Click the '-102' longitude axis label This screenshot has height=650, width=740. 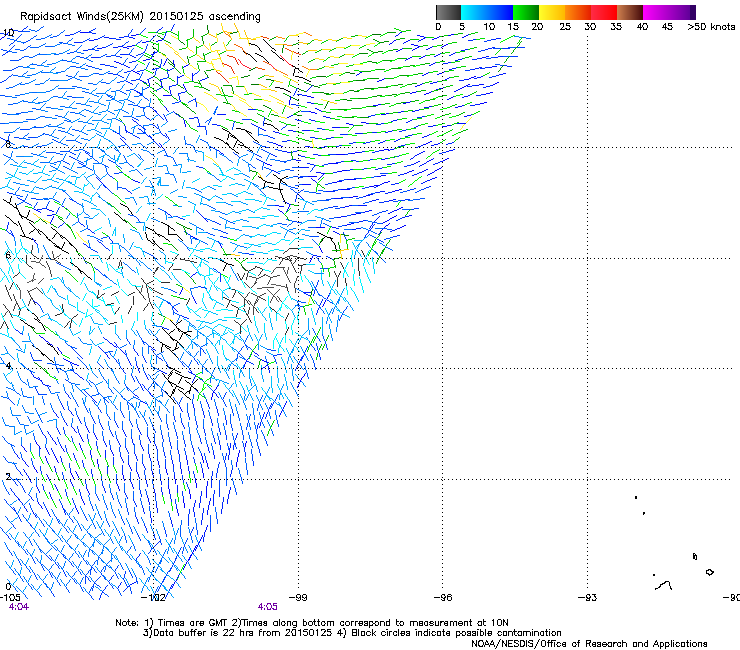(153, 598)
